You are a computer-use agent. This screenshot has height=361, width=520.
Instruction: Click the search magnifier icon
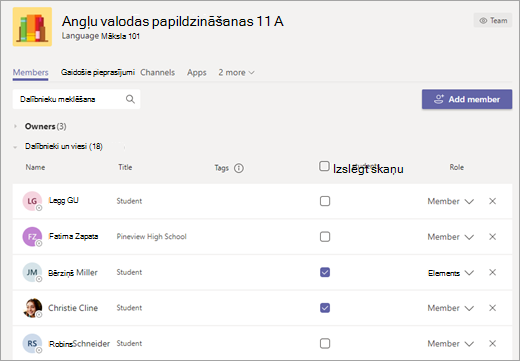click(130, 99)
